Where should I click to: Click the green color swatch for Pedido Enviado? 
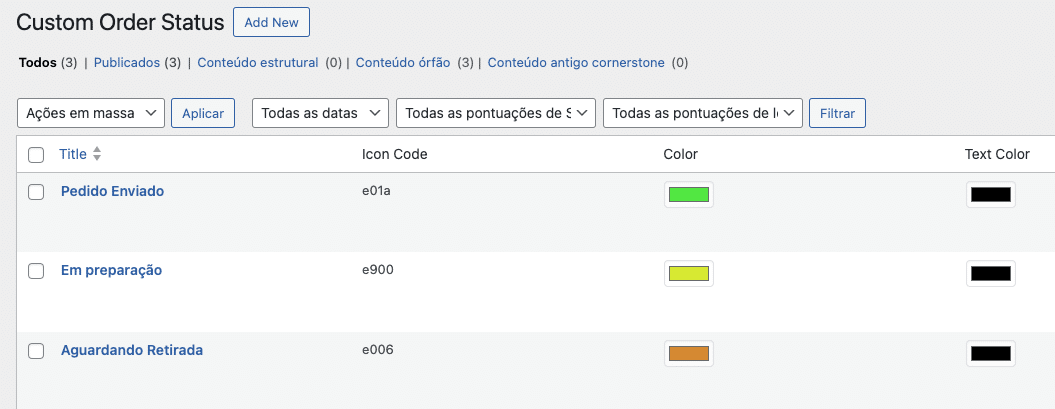tap(688, 194)
